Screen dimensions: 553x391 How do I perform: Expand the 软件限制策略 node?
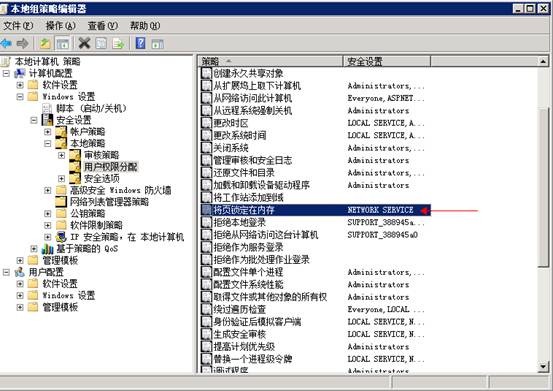[x=48, y=225]
